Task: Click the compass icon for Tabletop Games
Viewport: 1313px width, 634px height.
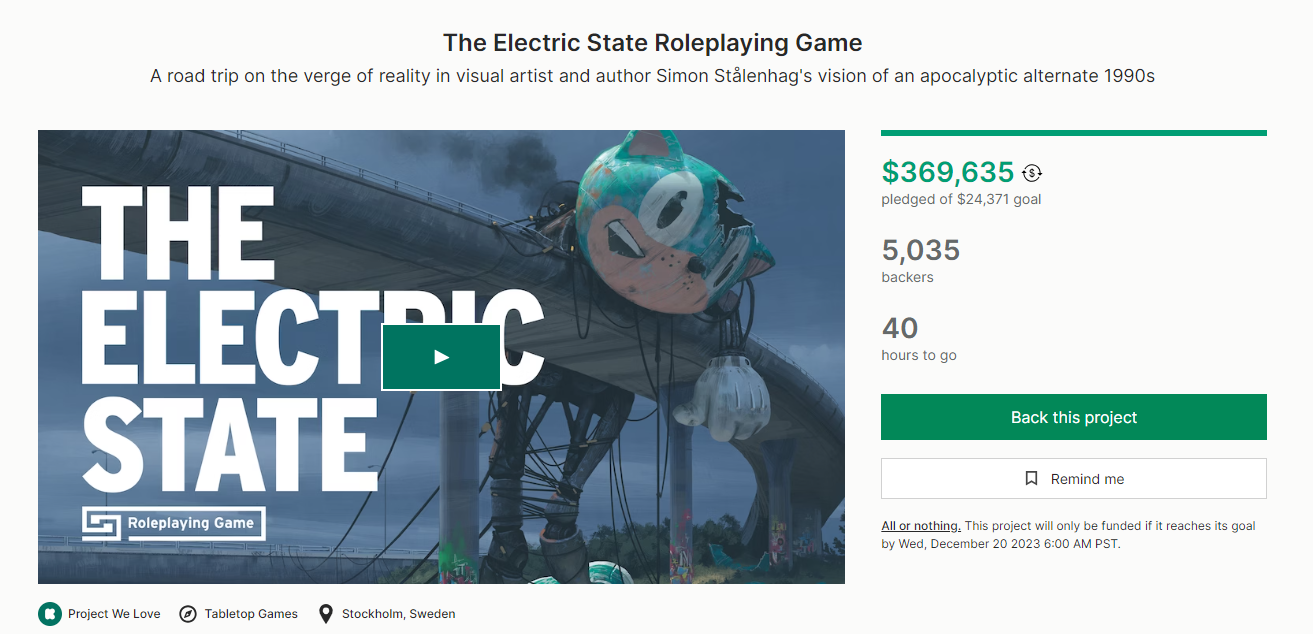Action: click(188, 614)
